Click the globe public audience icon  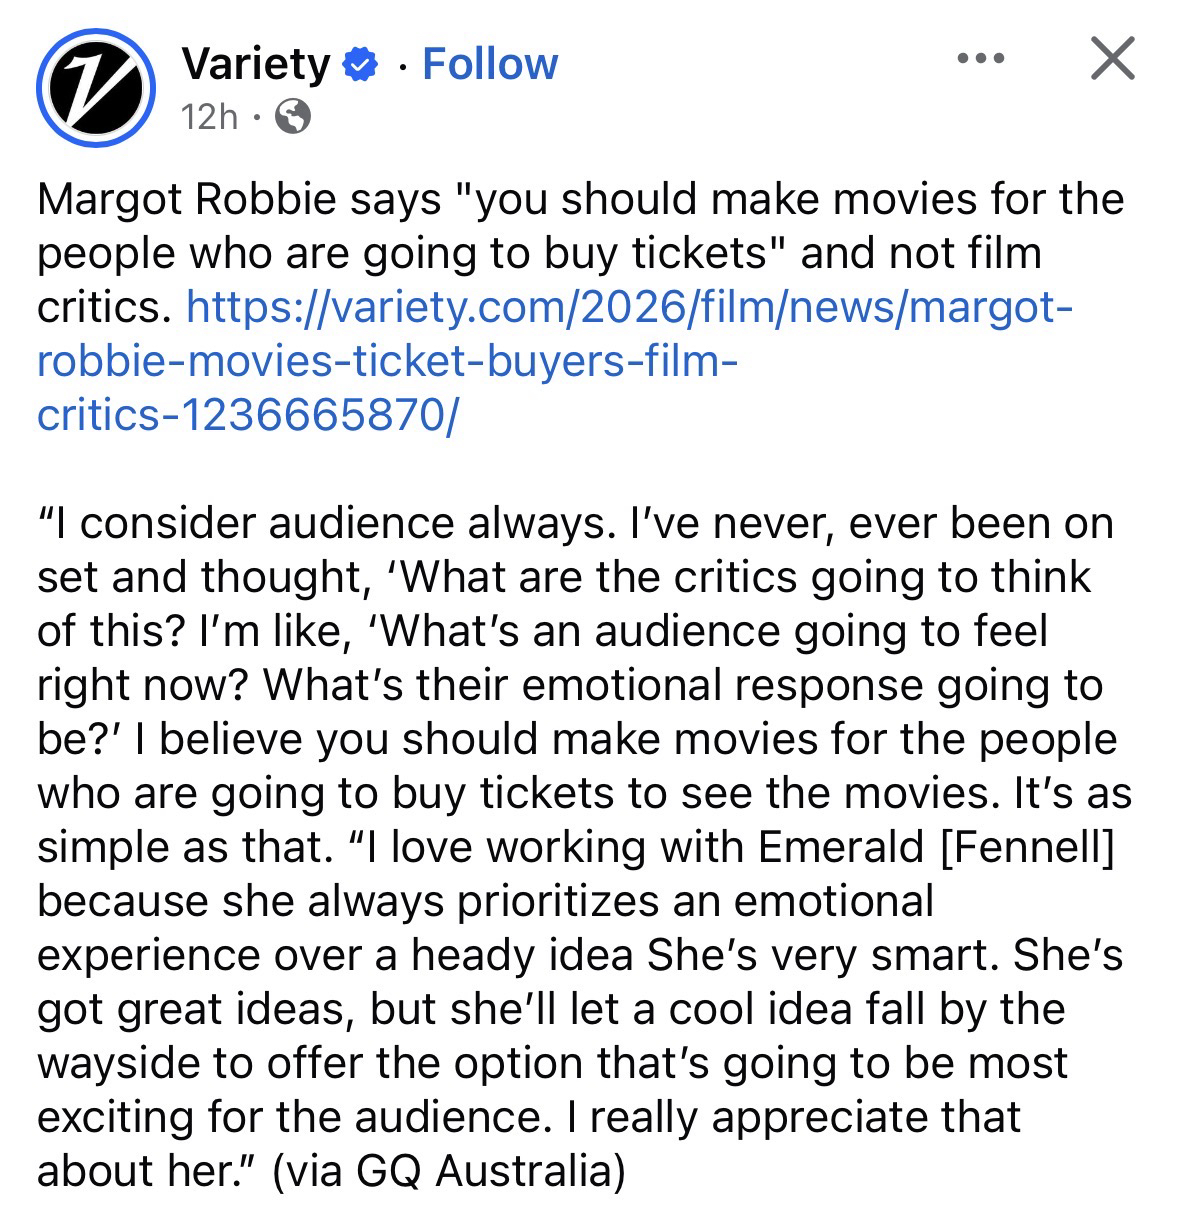click(x=292, y=118)
